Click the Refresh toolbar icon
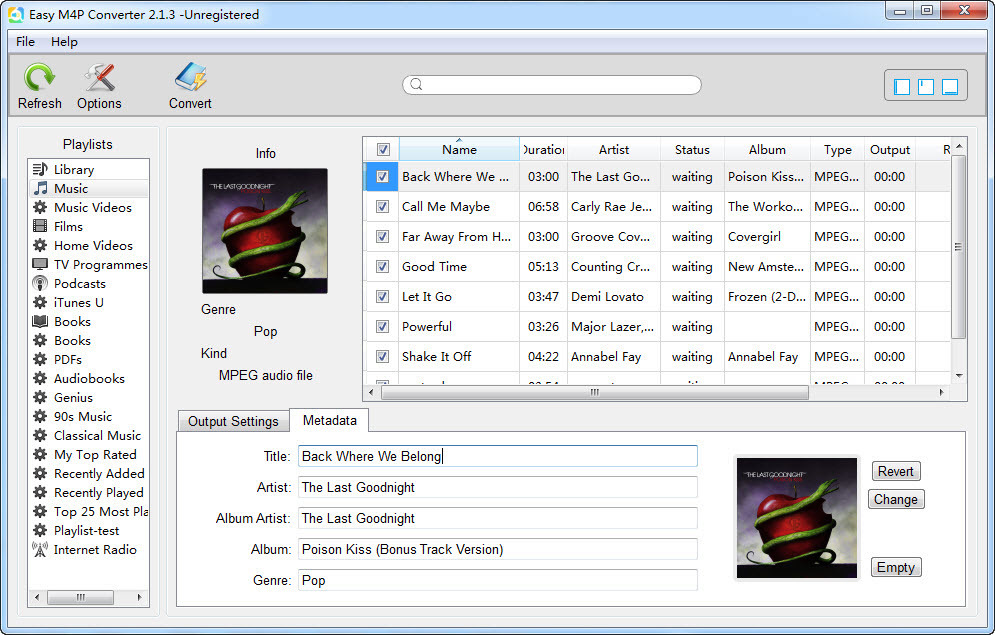Viewport: 995px width, 635px height. click(x=40, y=79)
